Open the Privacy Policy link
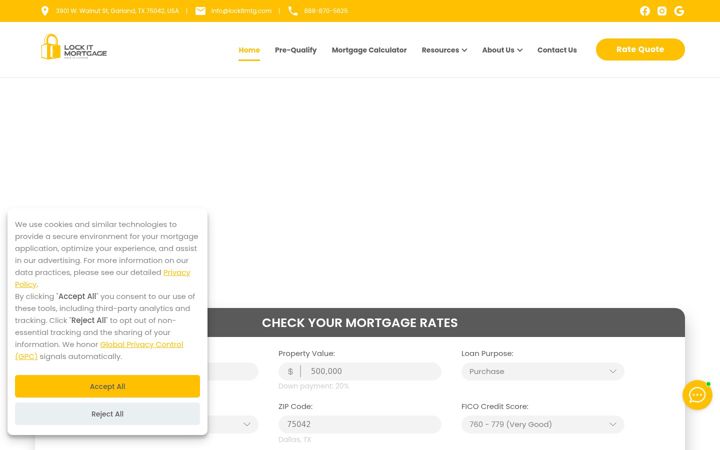The width and height of the screenshot is (720, 450). (x=177, y=272)
